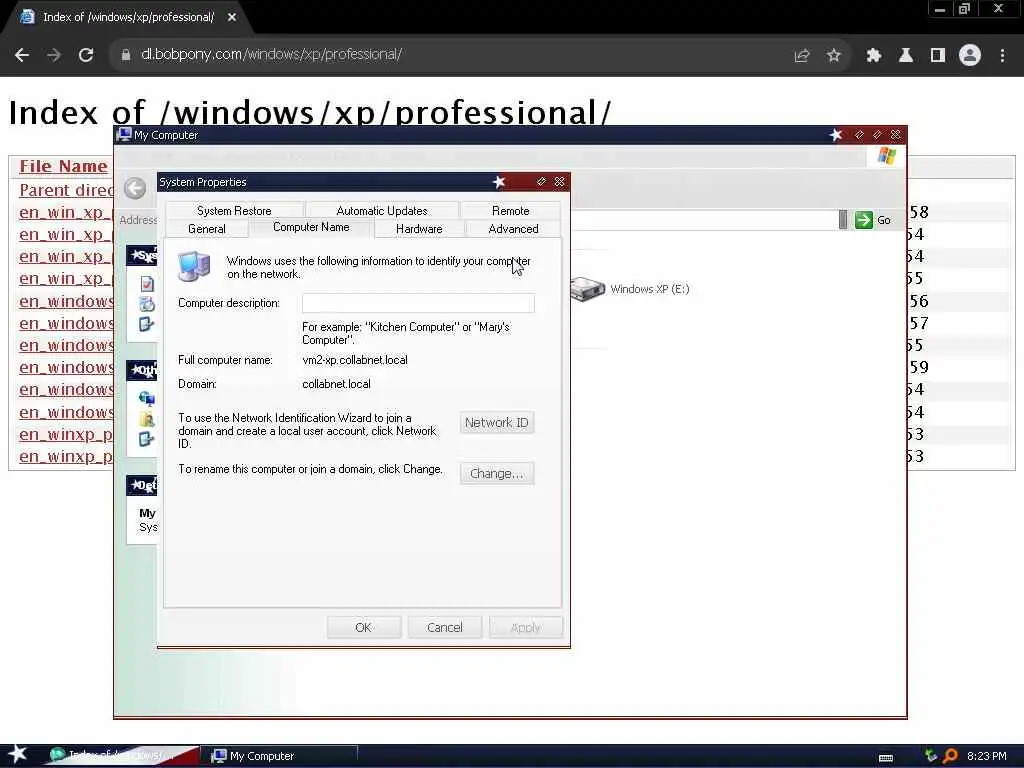Image resolution: width=1024 pixels, height=768 pixels.
Task: Click the Network ID button
Action: (496, 423)
